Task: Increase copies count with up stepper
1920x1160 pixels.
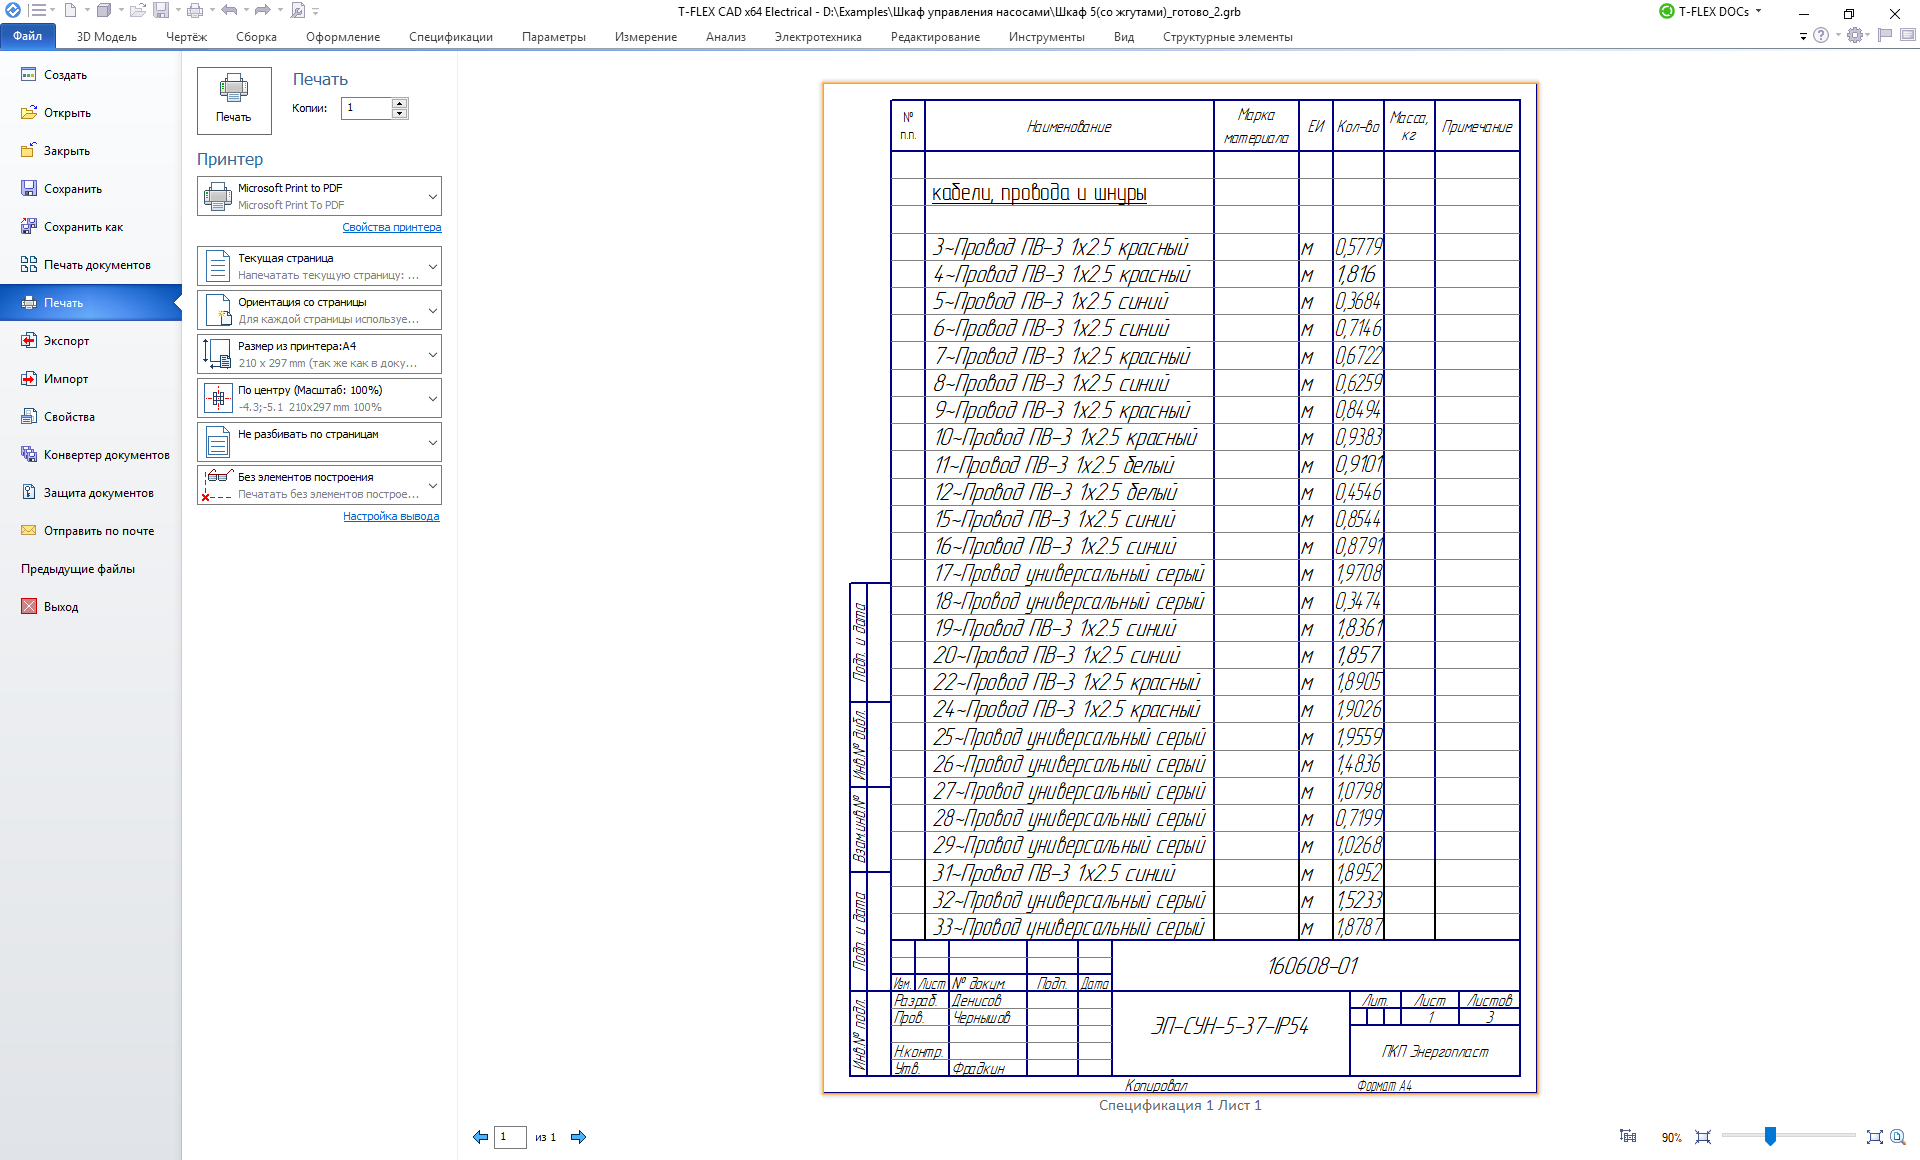Action: [x=400, y=103]
